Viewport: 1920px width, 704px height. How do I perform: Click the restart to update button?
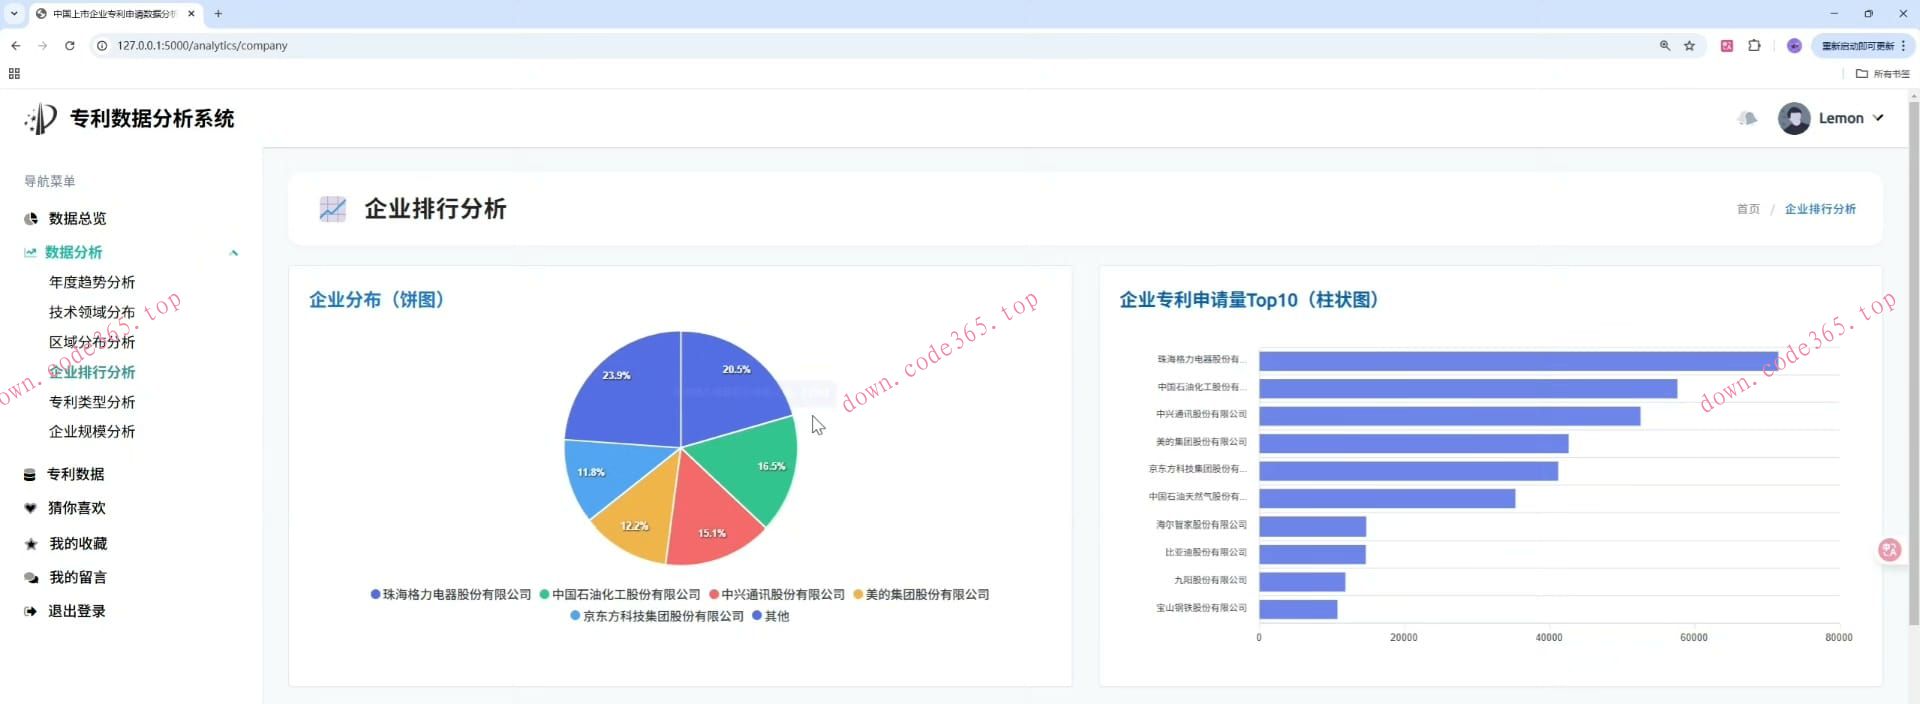coord(1863,45)
